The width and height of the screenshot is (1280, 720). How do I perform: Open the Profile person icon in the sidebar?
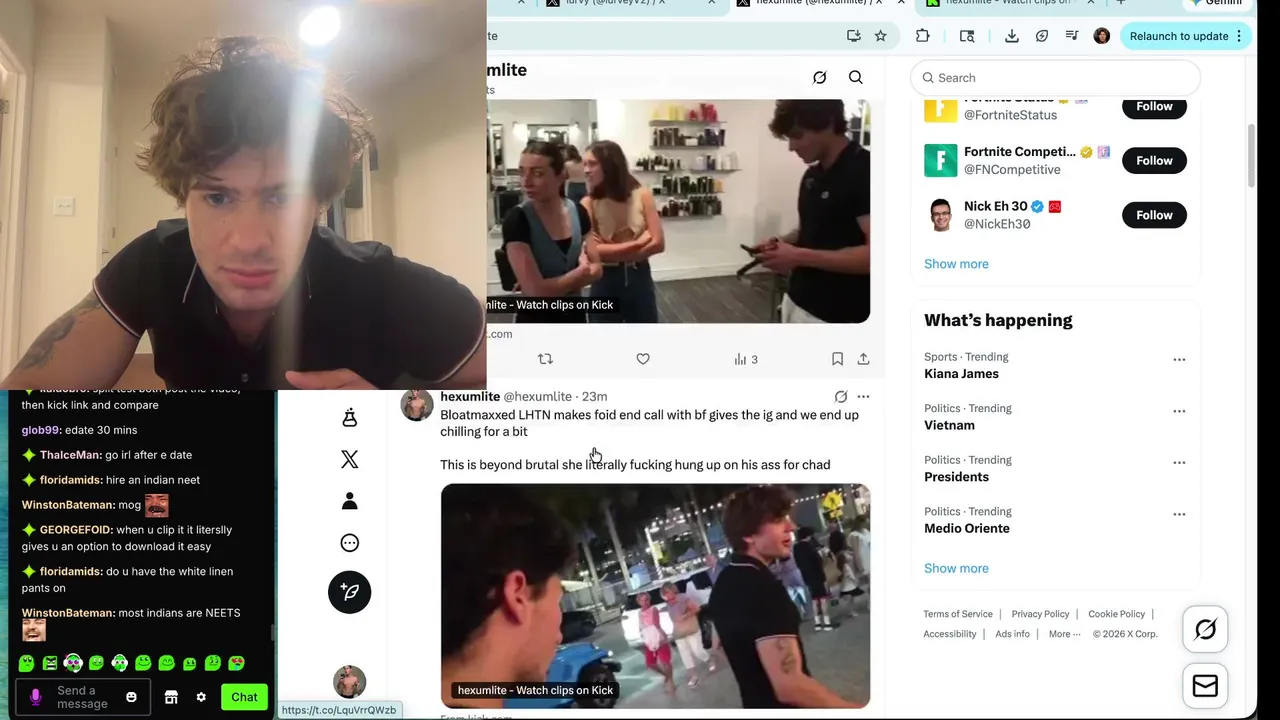point(349,501)
